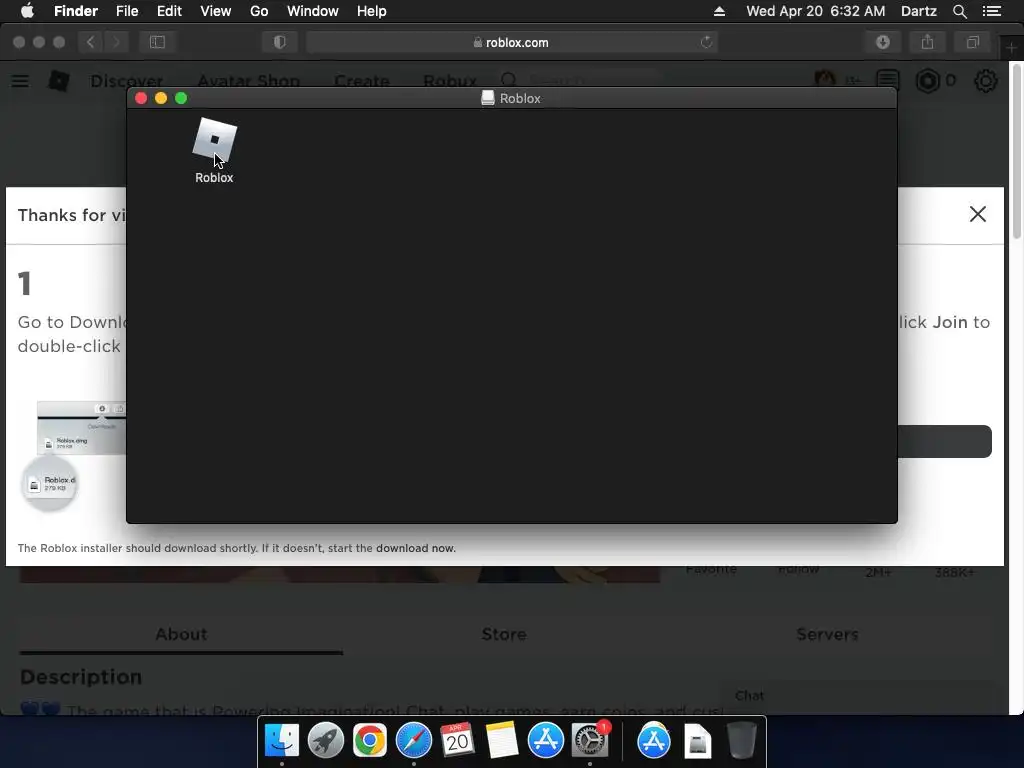Open System Preferences from the Dock
1024x768 pixels.
click(590, 741)
